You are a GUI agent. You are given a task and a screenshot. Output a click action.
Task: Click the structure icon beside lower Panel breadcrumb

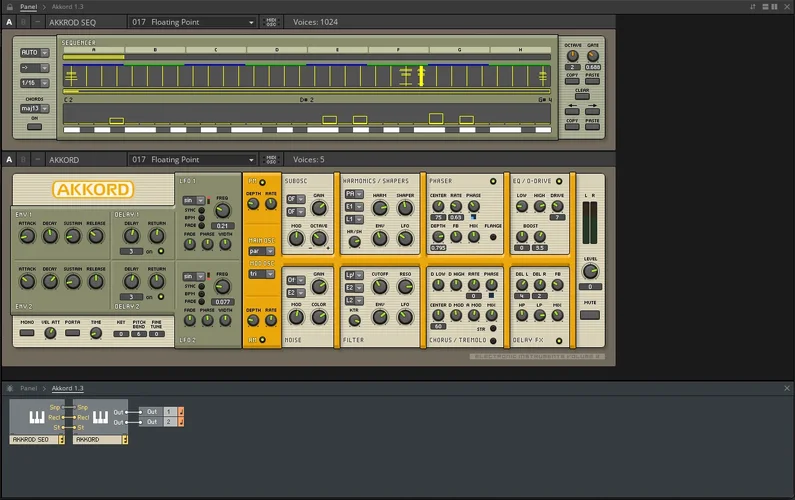(x=9, y=388)
